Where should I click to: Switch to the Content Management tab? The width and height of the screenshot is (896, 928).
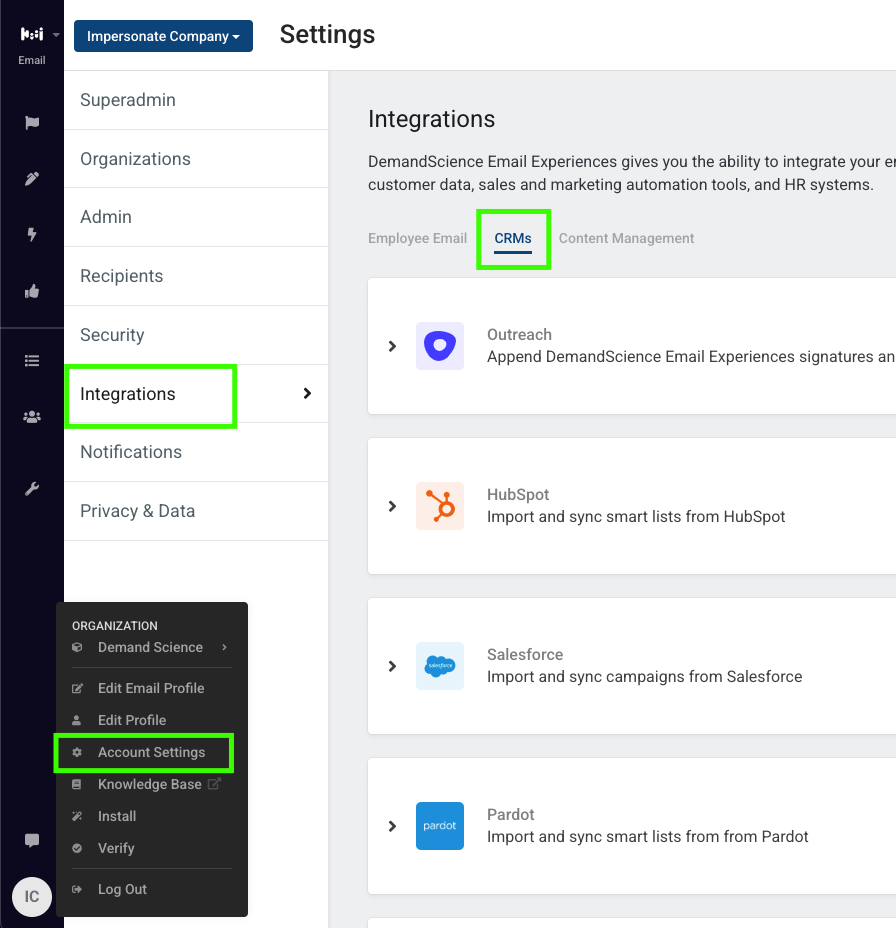tap(626, 238)
